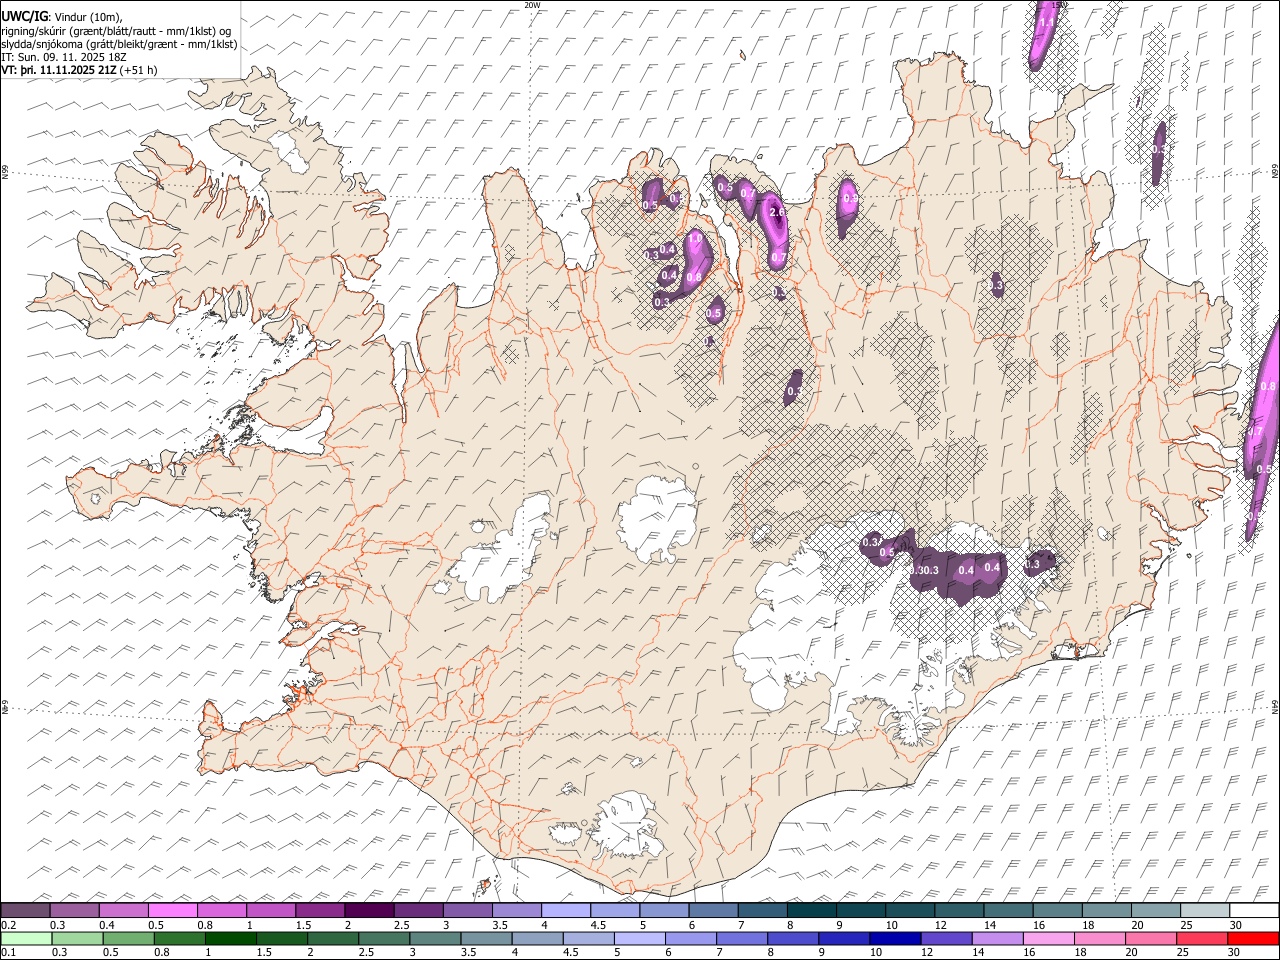Select the bottom-row swatch between 3 and 3.5
The image size is (1280, 960).
point(435,939)
